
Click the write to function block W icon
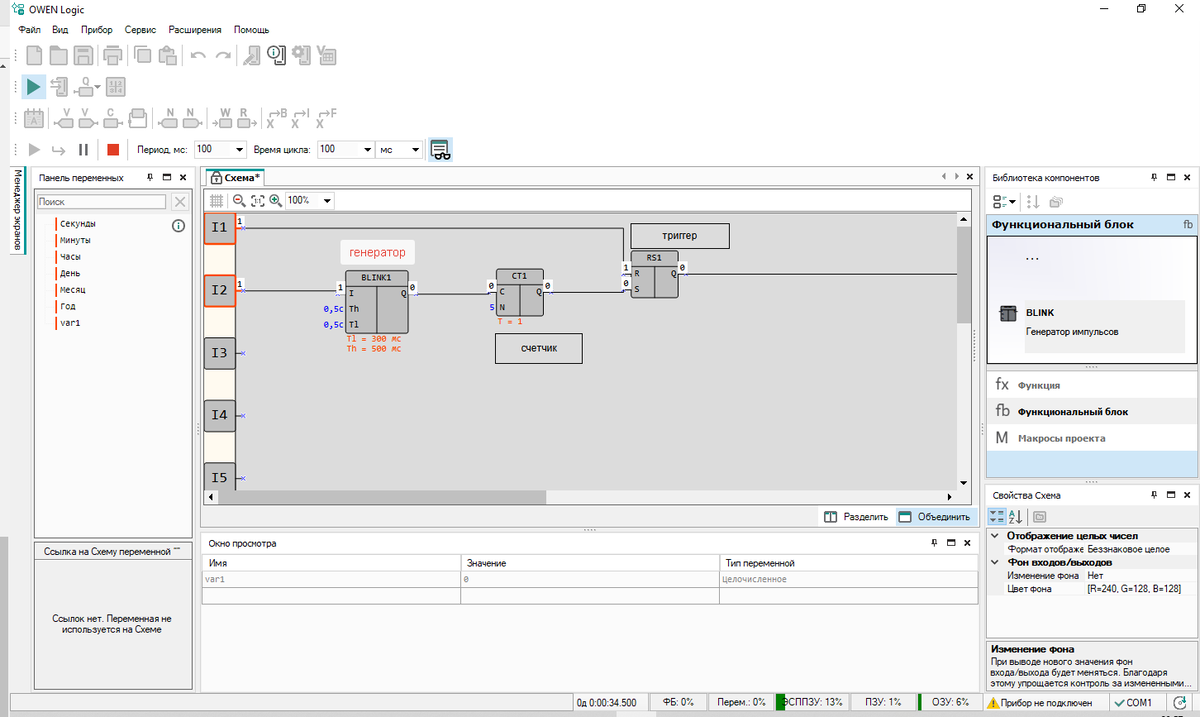click(x=221, y=119)
